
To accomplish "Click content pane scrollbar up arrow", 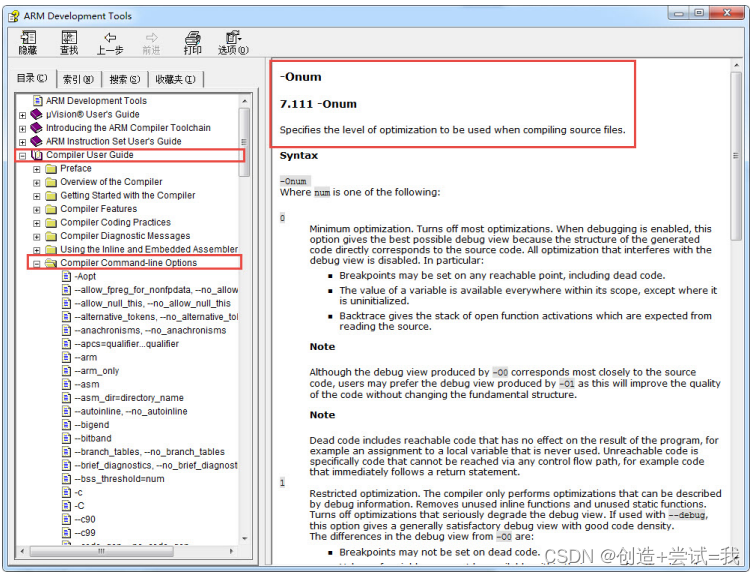I will (736, 65).
